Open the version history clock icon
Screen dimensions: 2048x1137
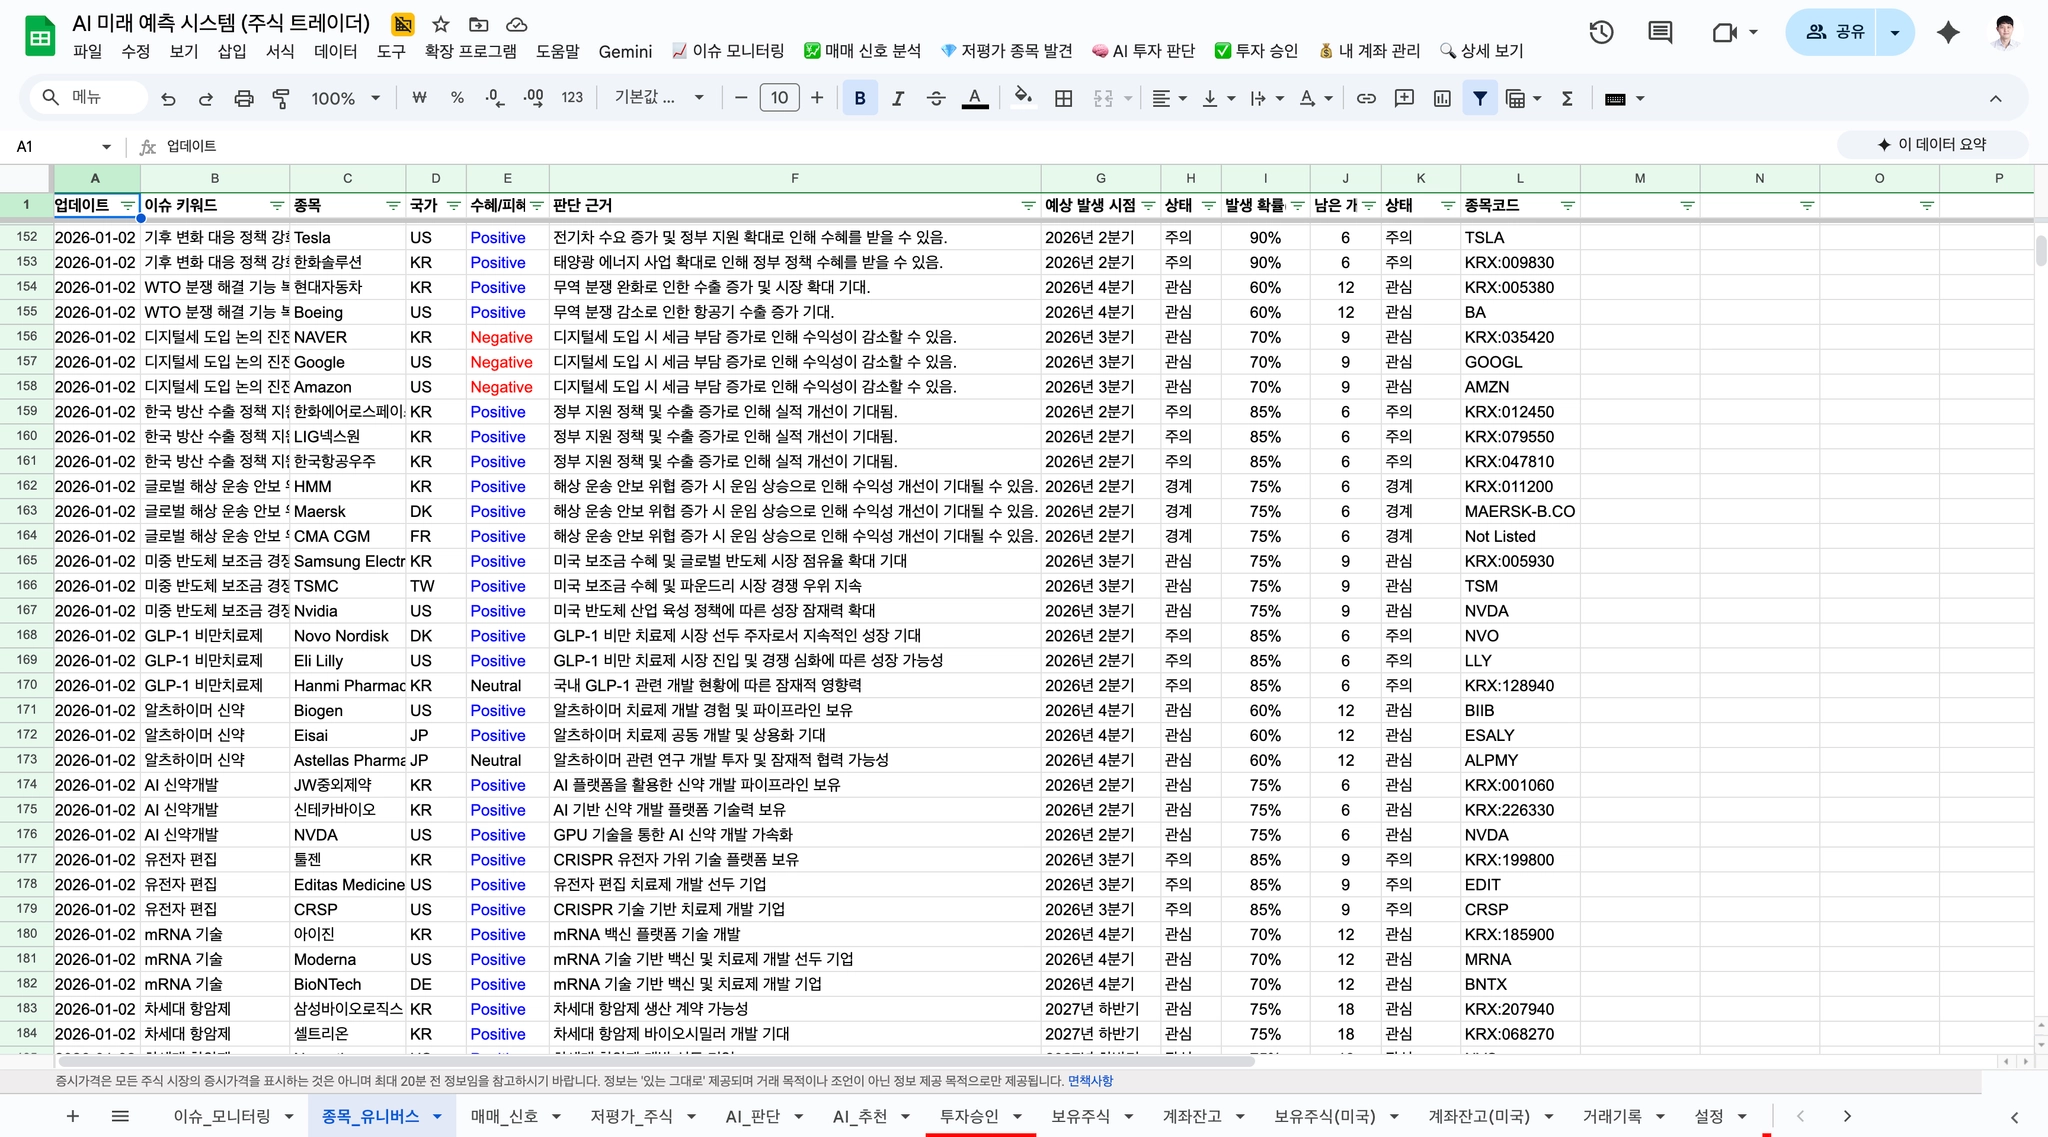[x=1601, y=32]
